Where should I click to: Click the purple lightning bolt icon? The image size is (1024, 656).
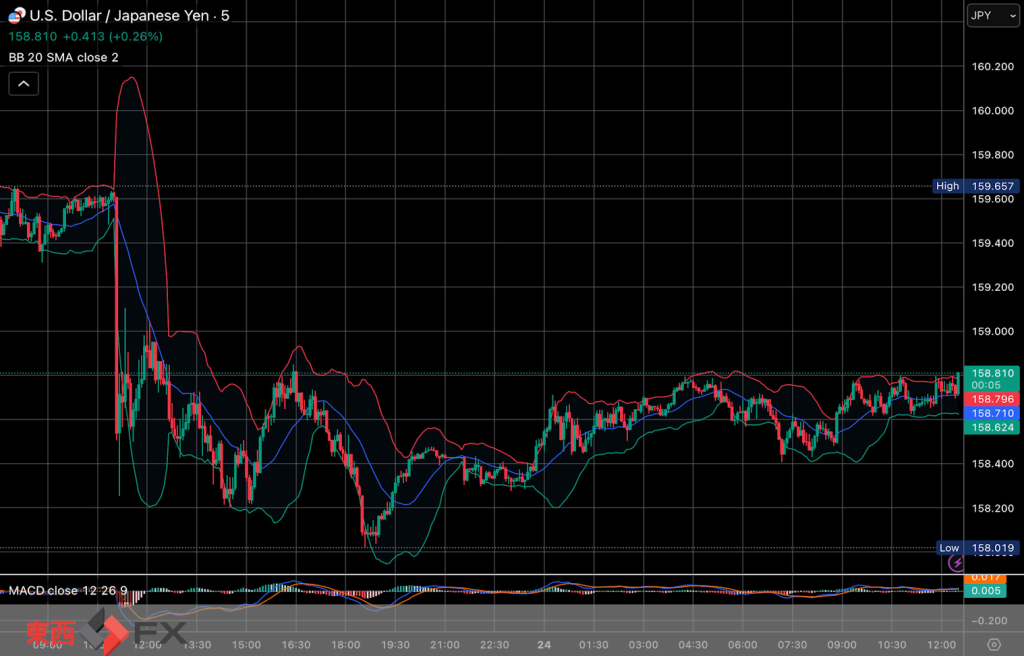pyautogui.click(x=955, y=563)
